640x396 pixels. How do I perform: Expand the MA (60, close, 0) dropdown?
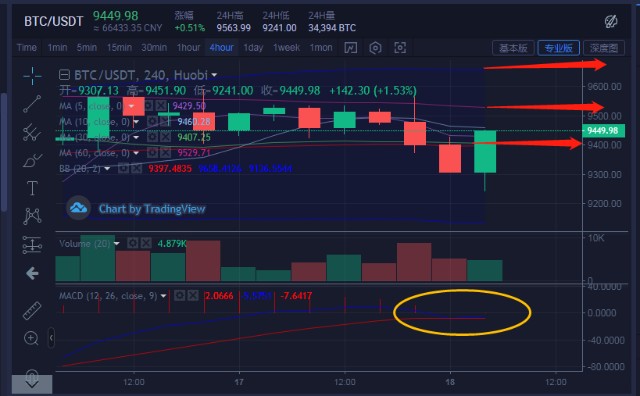click(136, 153)
